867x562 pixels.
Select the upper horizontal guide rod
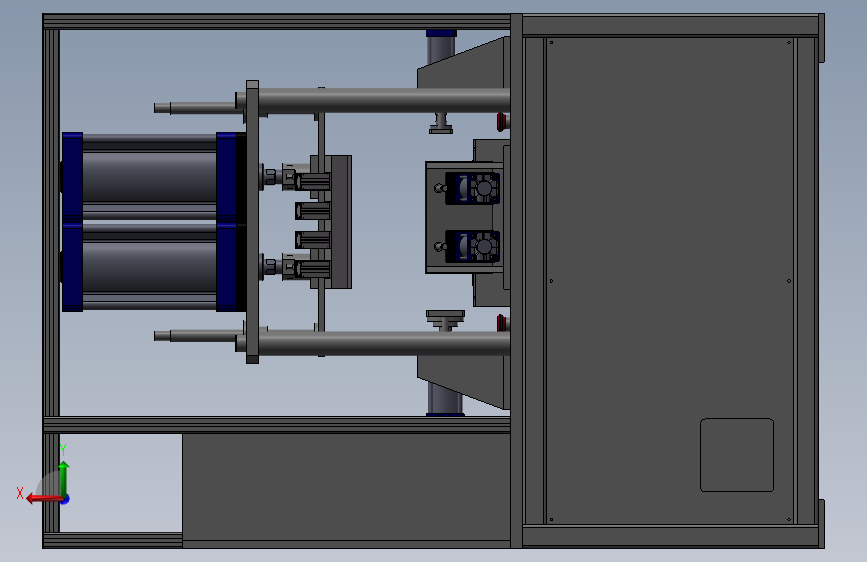point(383,101)
